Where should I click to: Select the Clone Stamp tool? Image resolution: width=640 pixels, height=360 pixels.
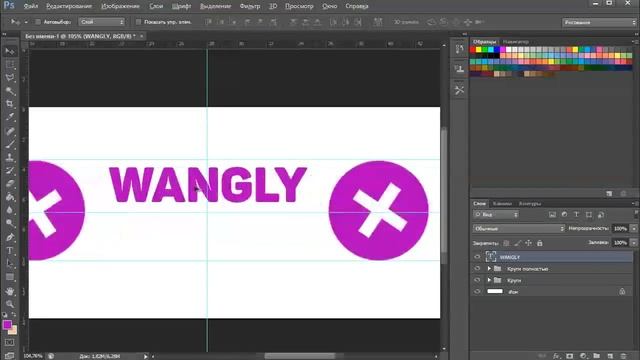click(x=10, y=157)
